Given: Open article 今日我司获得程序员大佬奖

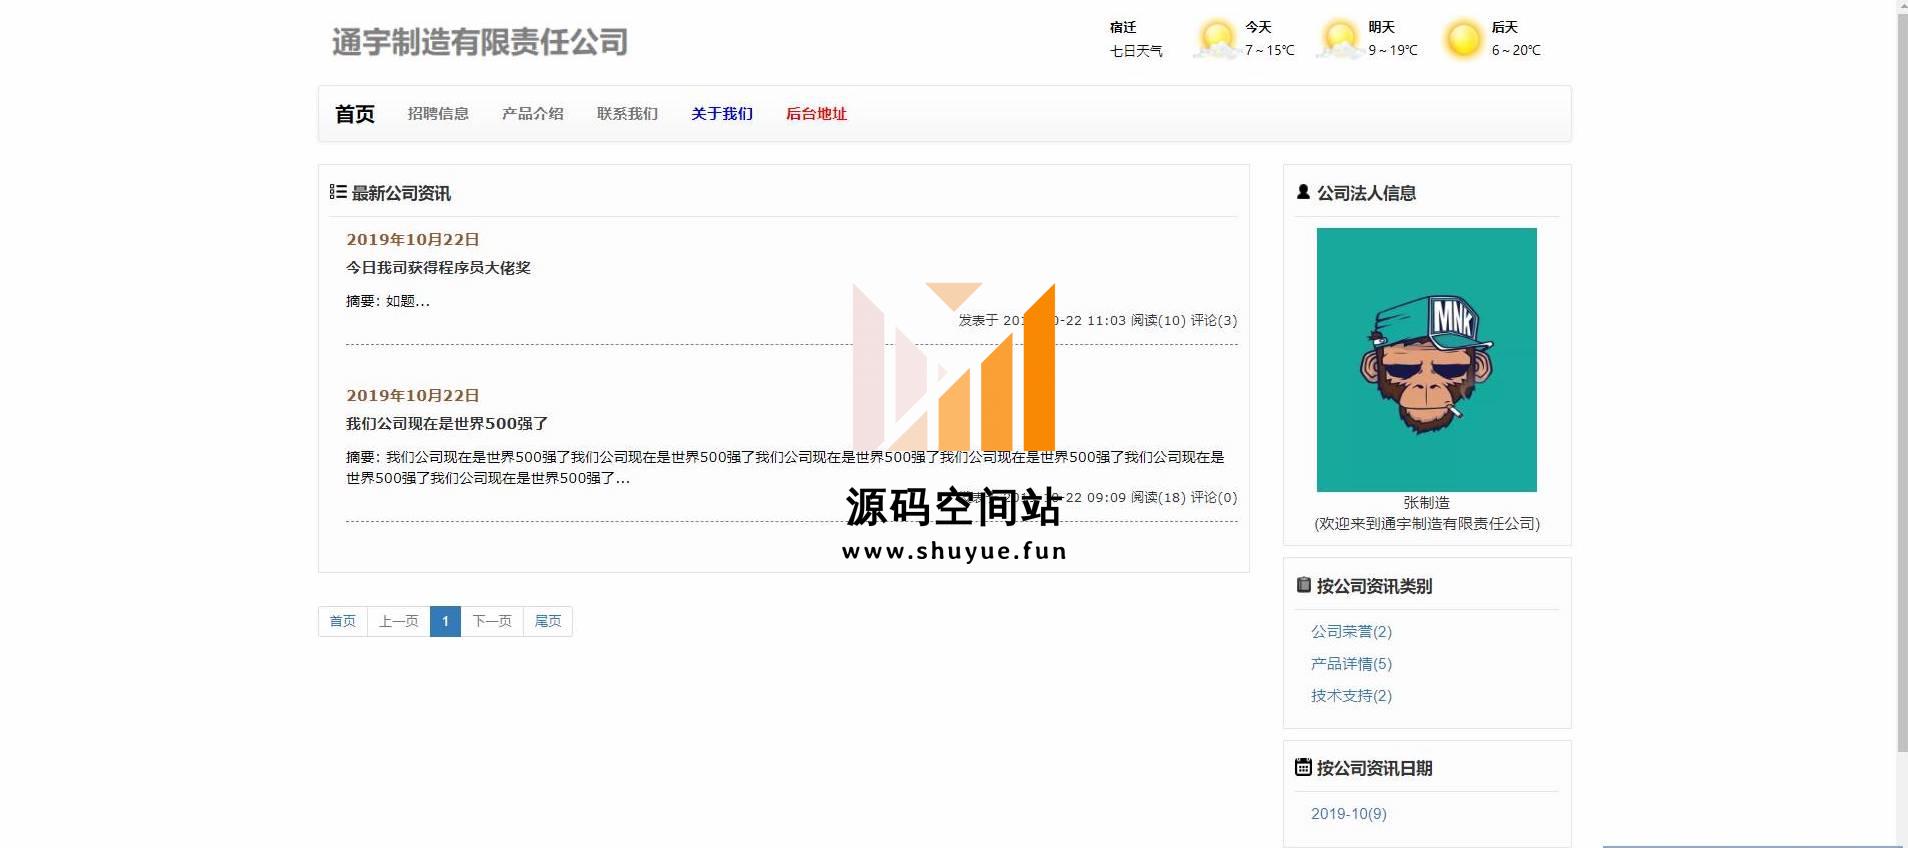Looking at the screenshot, I should tap(438, 268).
